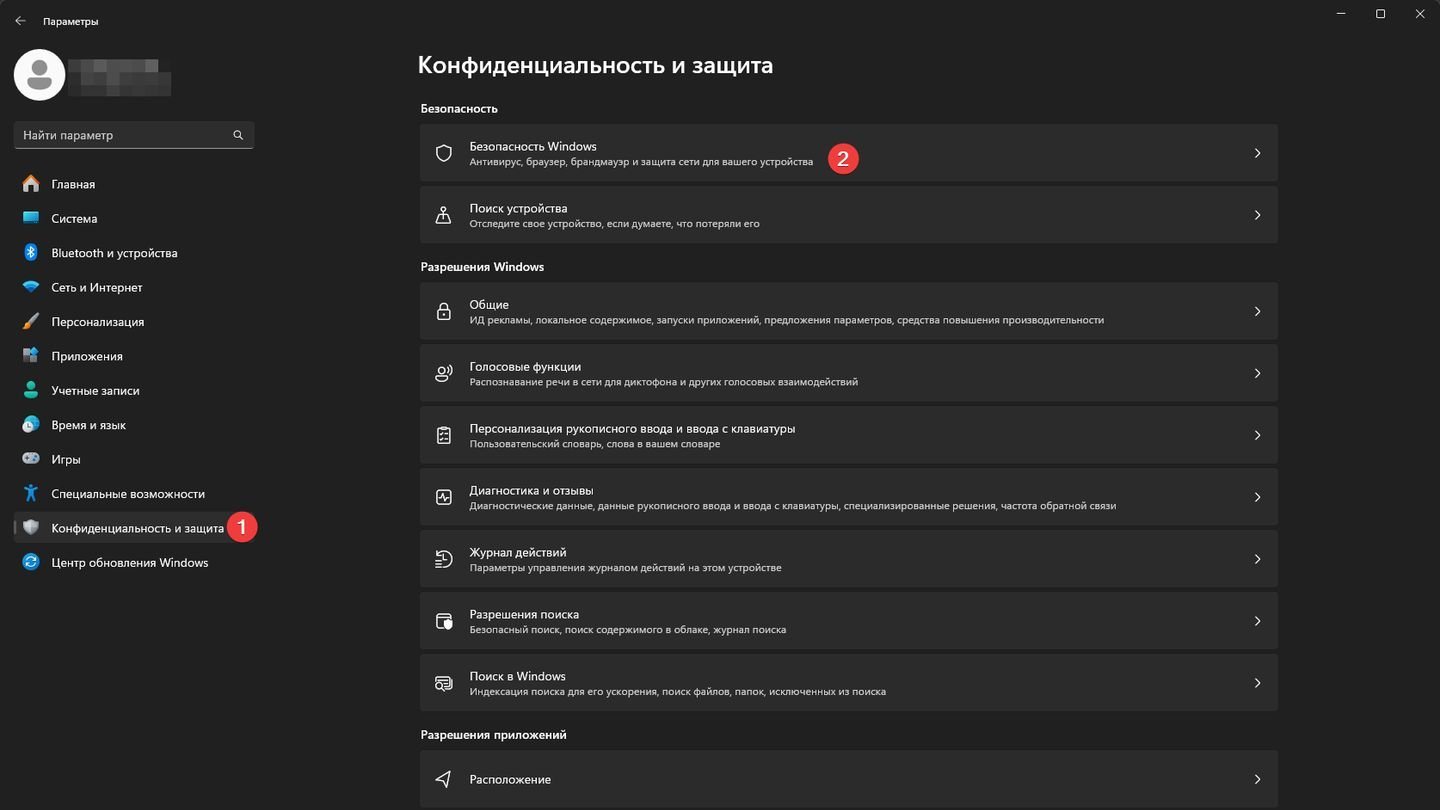Click the chevron on the Поиск в Windows row

pos(1257,683)
